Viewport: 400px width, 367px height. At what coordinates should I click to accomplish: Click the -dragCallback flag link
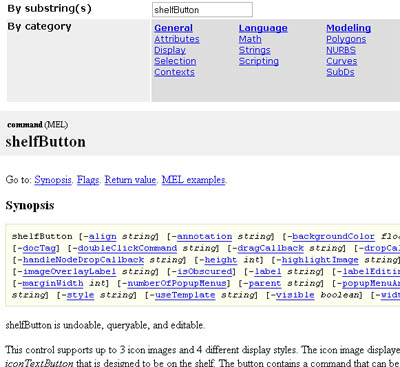pyautogui.click(x=270, y=248)
